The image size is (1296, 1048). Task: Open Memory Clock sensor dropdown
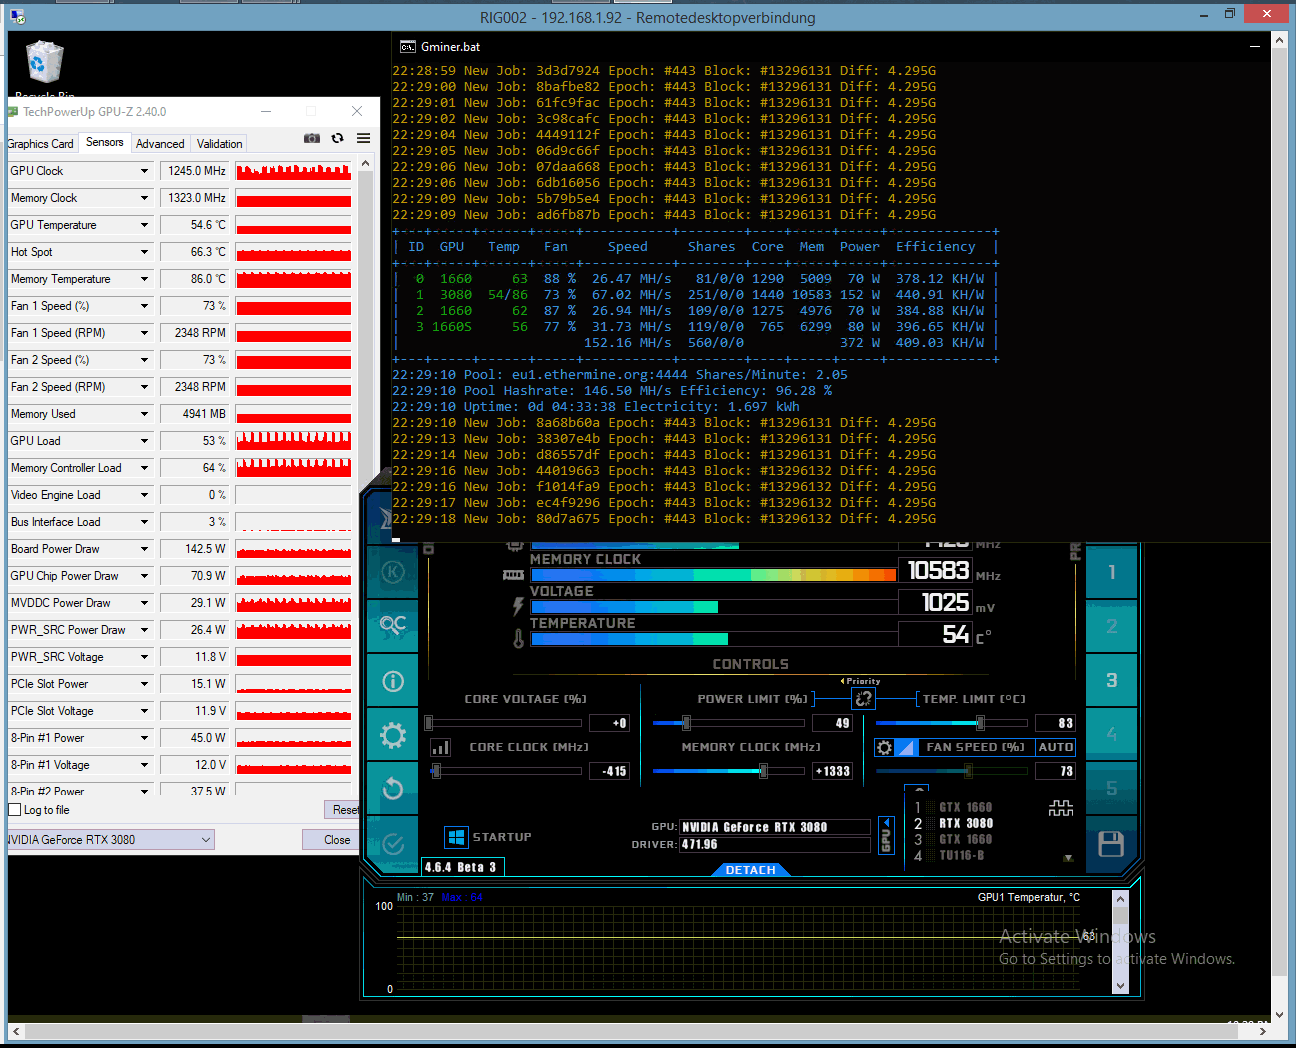(x=144, y=198)
